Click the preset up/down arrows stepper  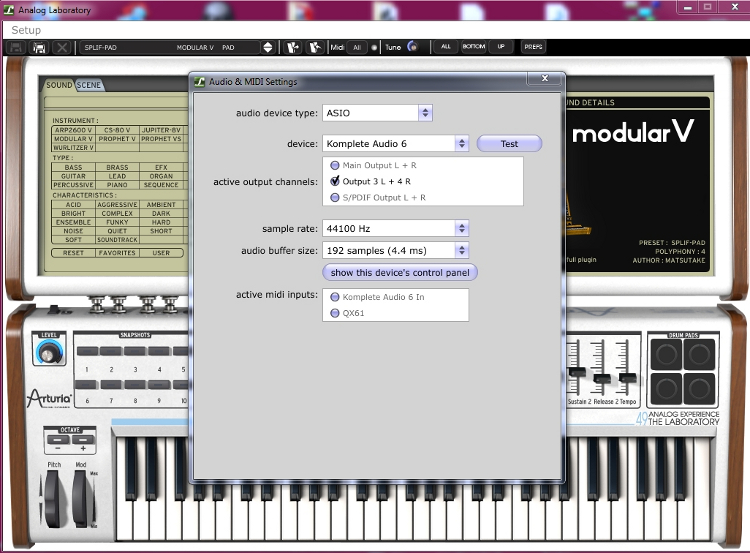[268, 47]
